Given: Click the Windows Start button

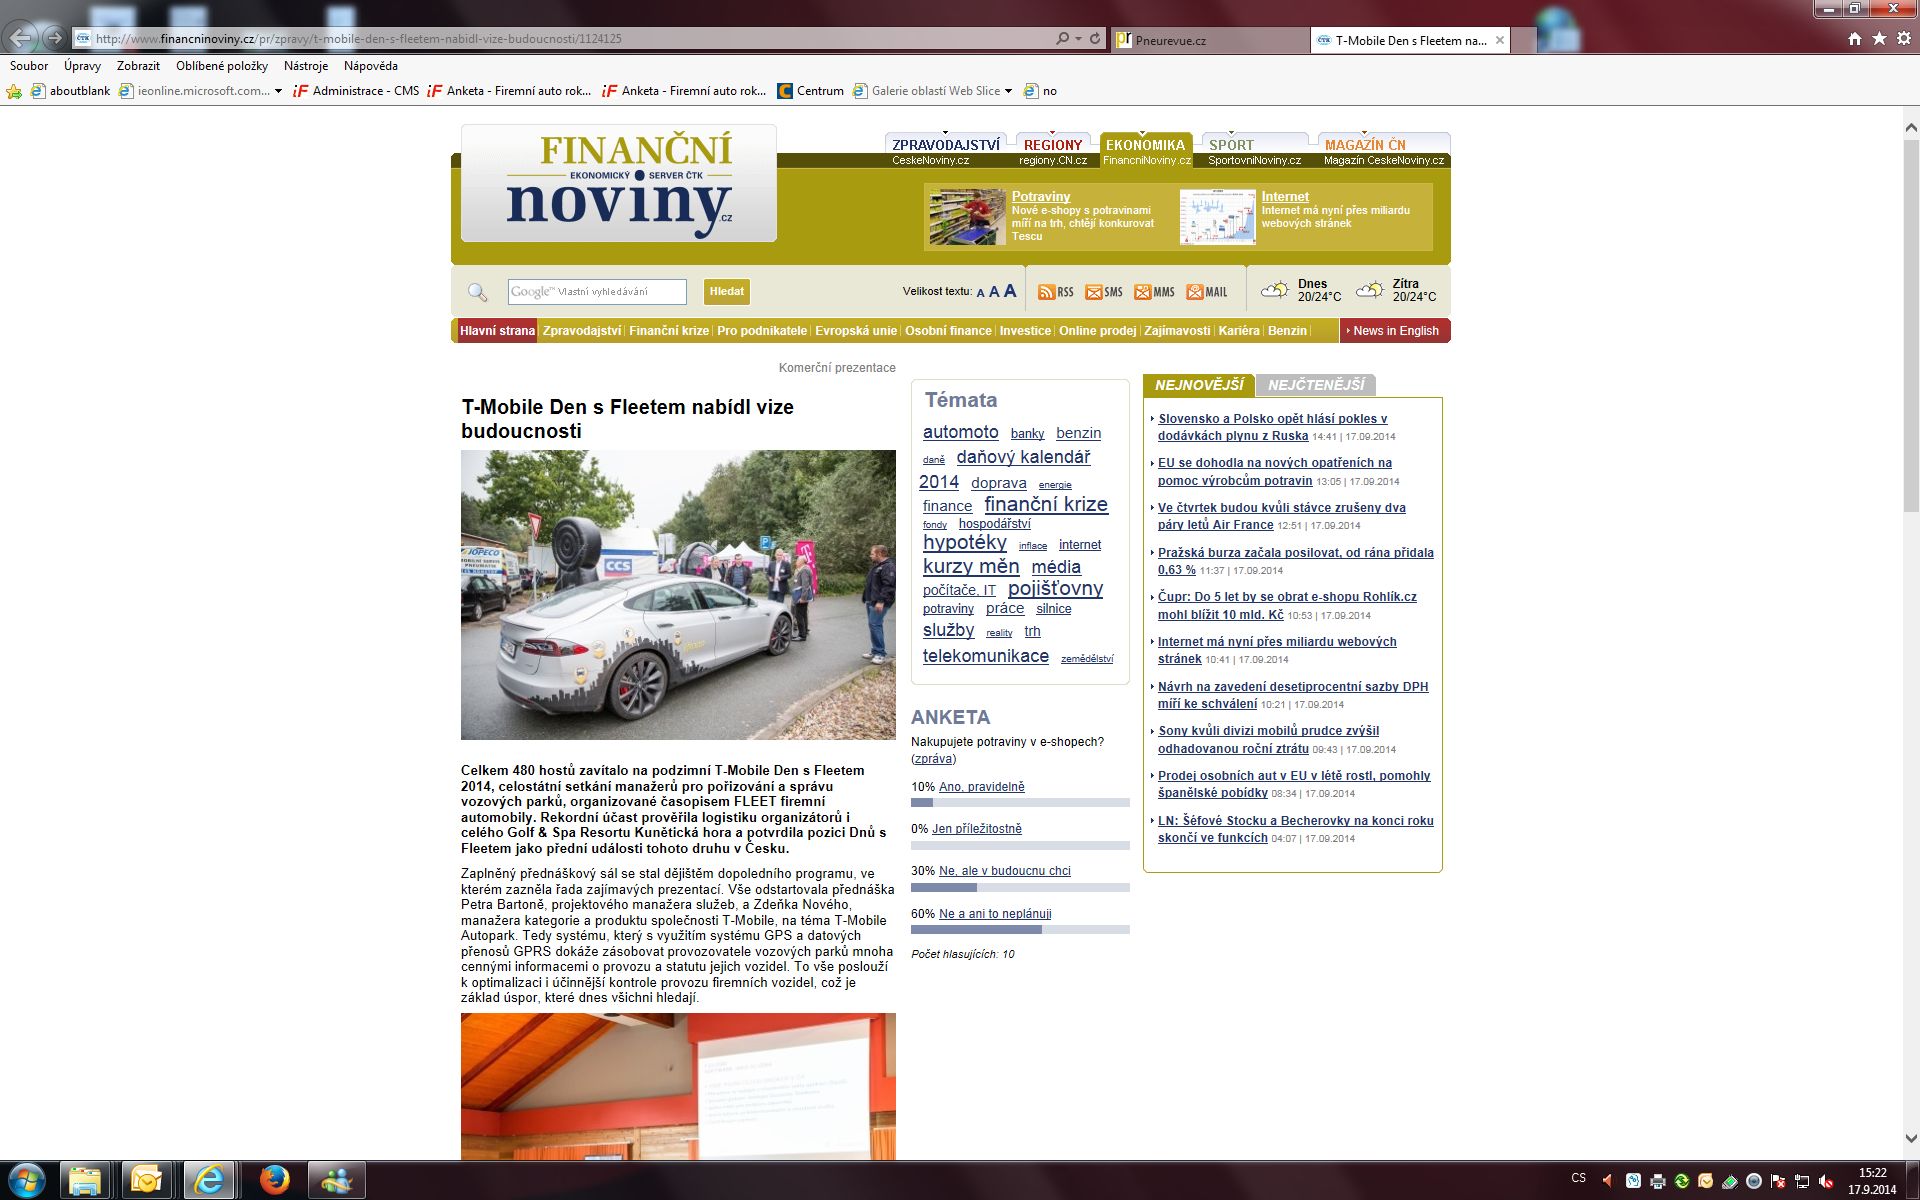Looking at the screenshot, I should [25, 1180].
